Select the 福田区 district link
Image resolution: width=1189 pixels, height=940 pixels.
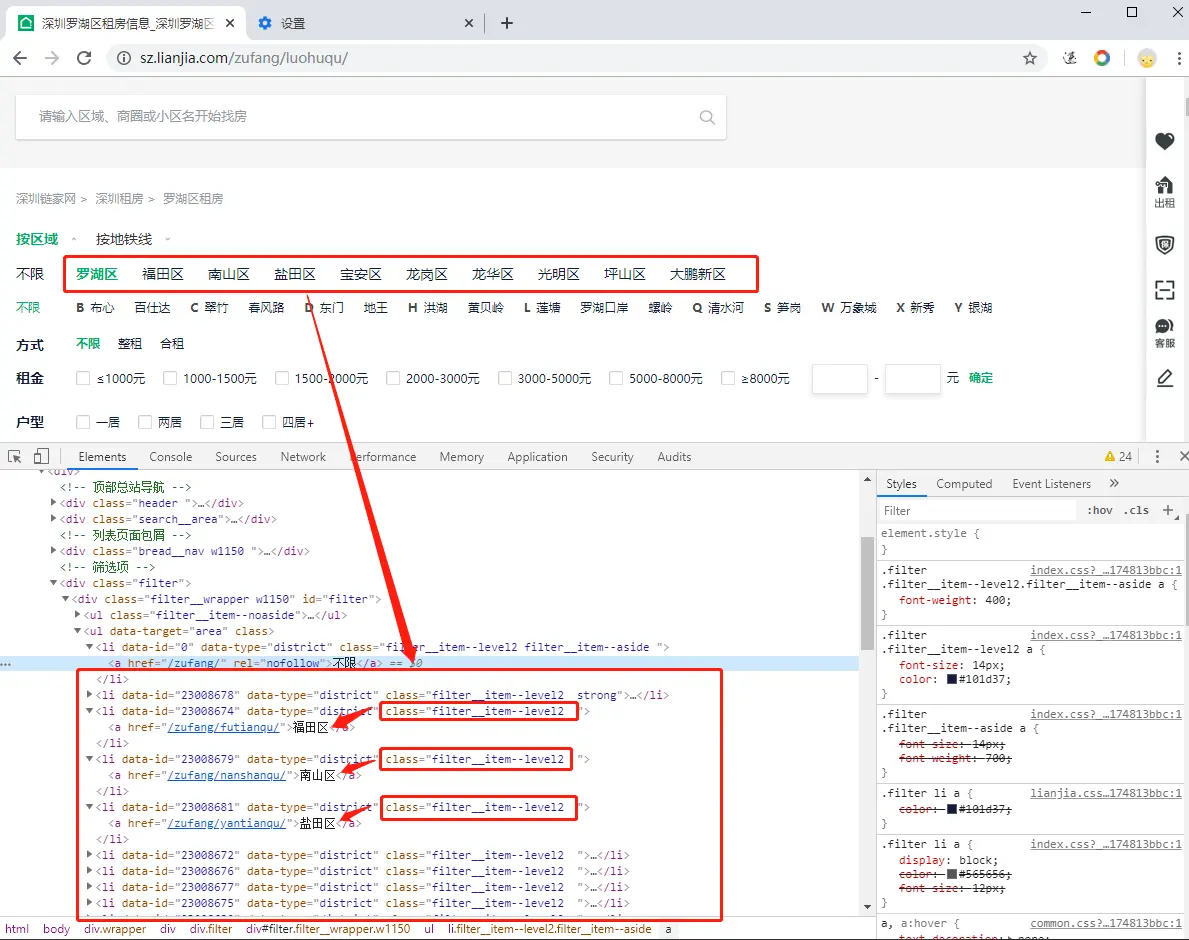(x=163, y=274)
